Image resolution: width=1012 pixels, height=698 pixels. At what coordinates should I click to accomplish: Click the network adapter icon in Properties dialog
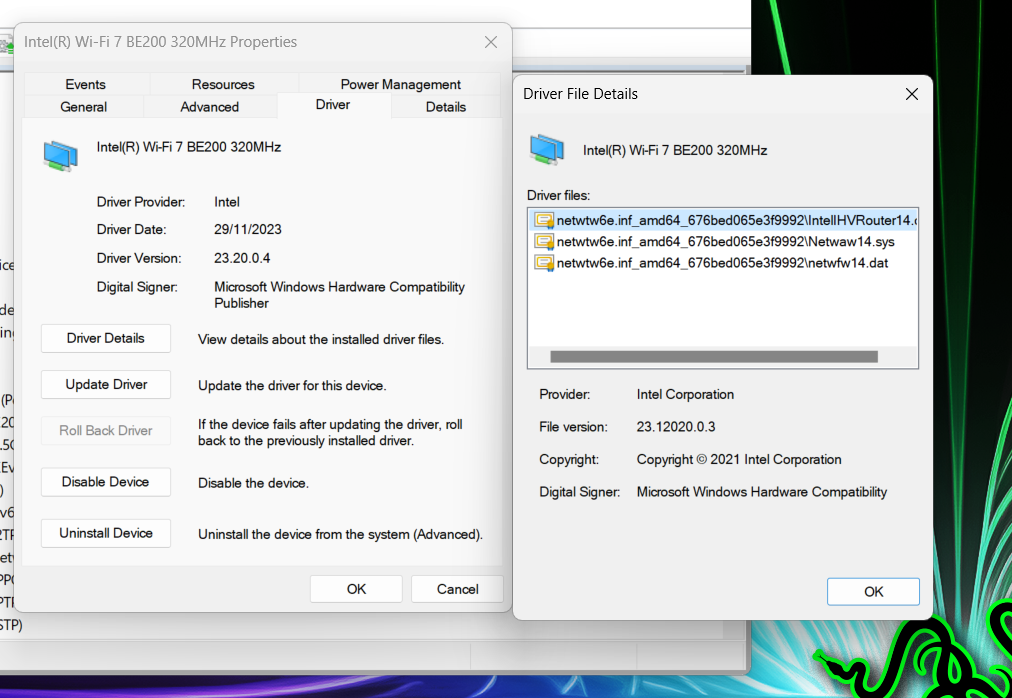(x=60, y=155)
